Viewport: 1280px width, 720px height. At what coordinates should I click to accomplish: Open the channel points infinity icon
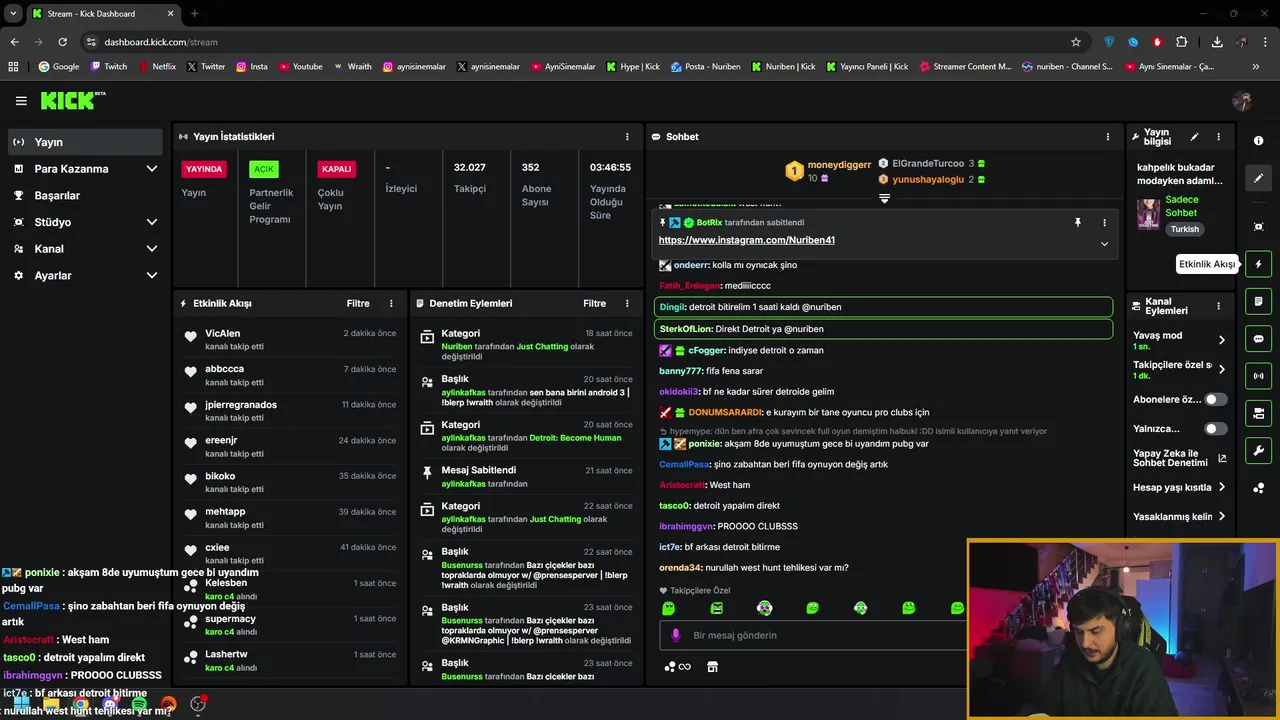[x=678, y=667]
